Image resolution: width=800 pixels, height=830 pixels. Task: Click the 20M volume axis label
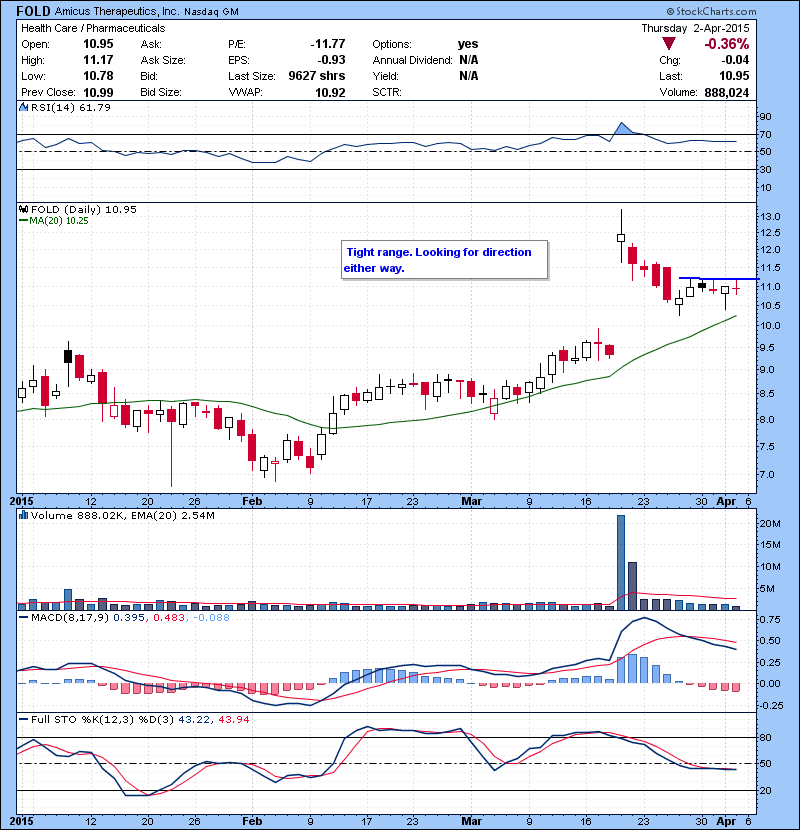[x=770, y=524]
